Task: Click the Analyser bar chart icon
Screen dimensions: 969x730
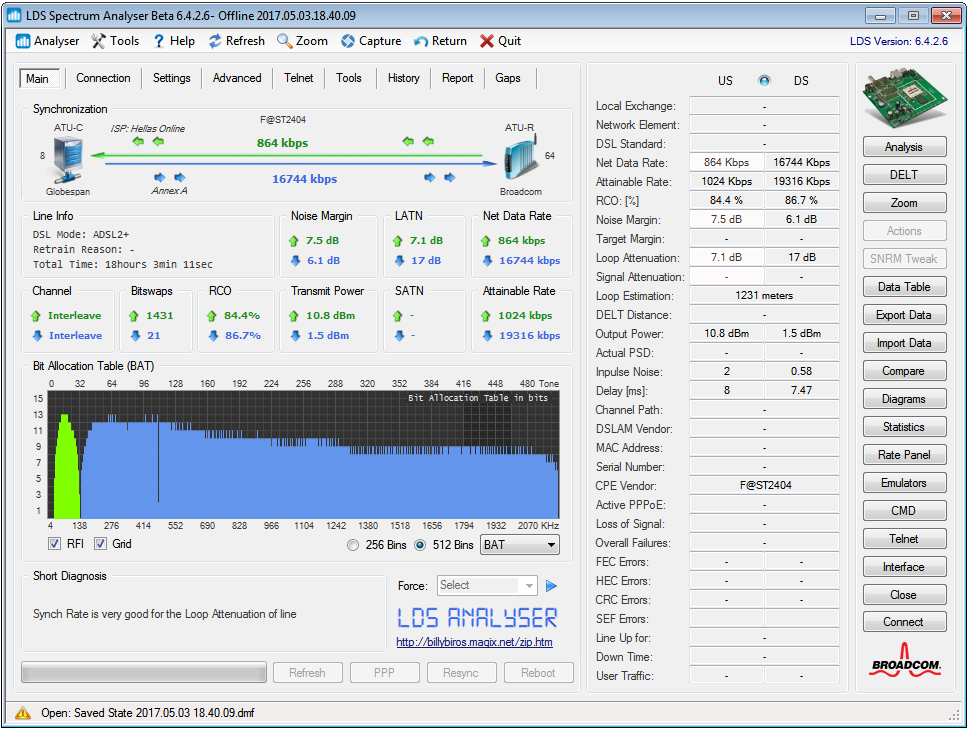Action: click(x=23, y=41)
